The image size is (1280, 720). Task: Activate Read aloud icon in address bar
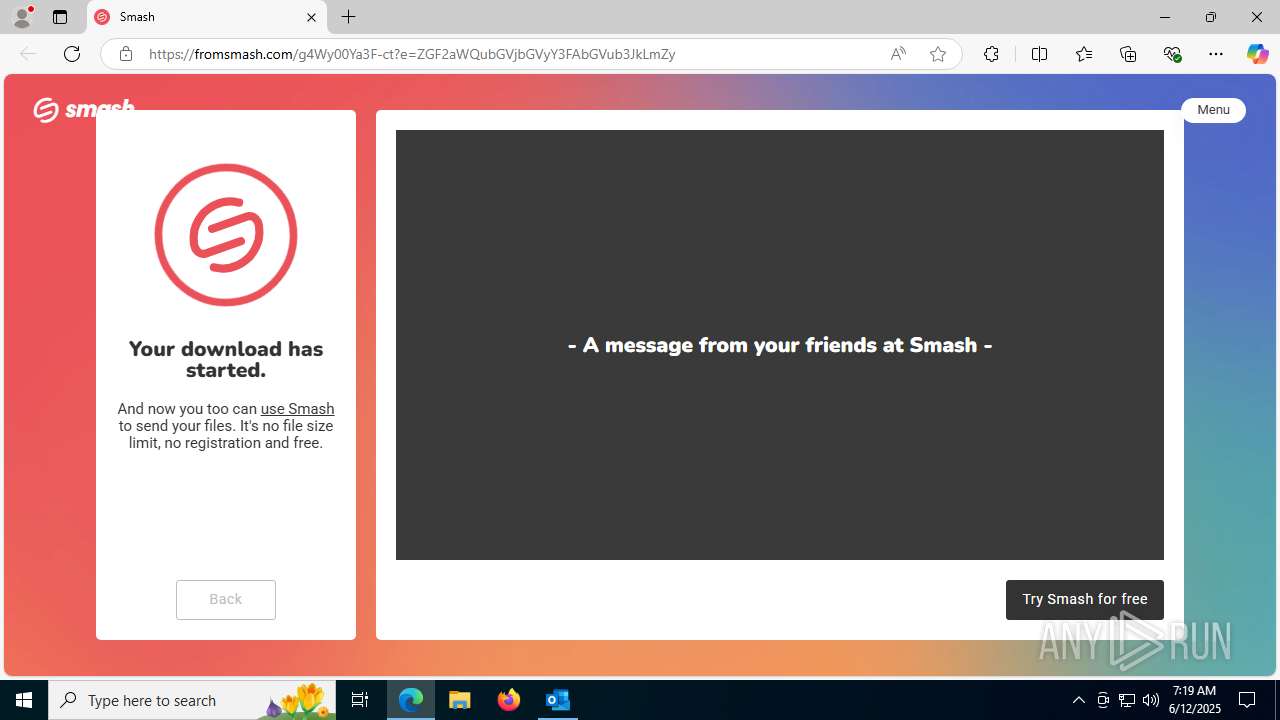tap(898, 54)
